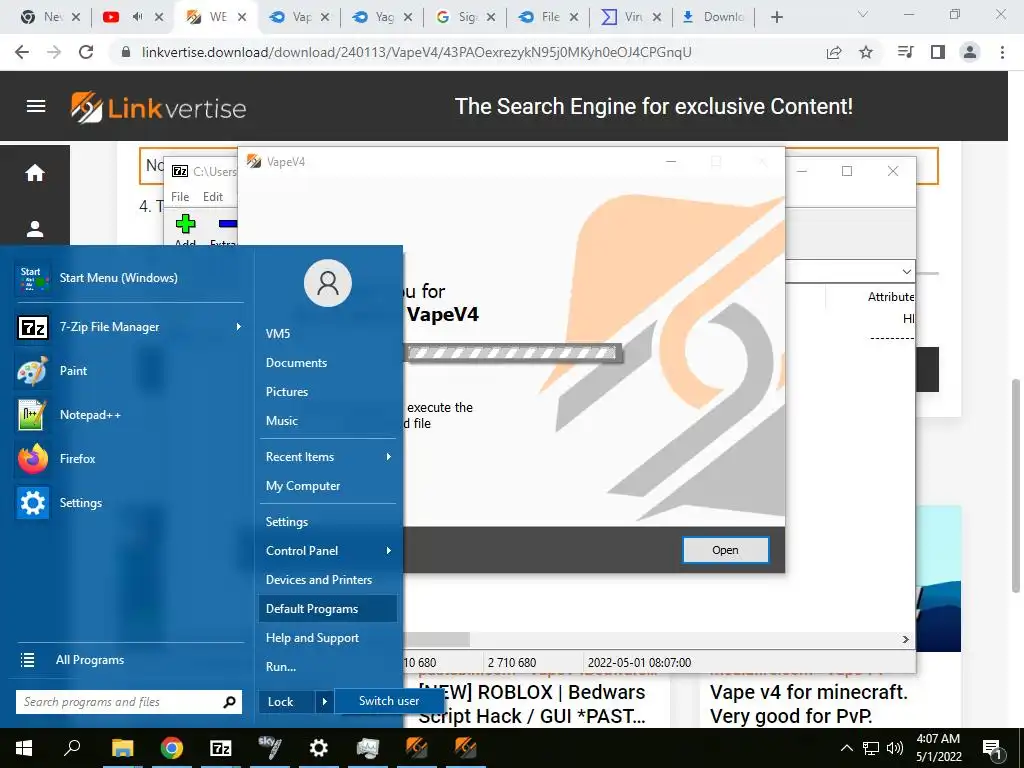
Task: Switch to 7-Zip on taskbar
Action: (221, 748)
